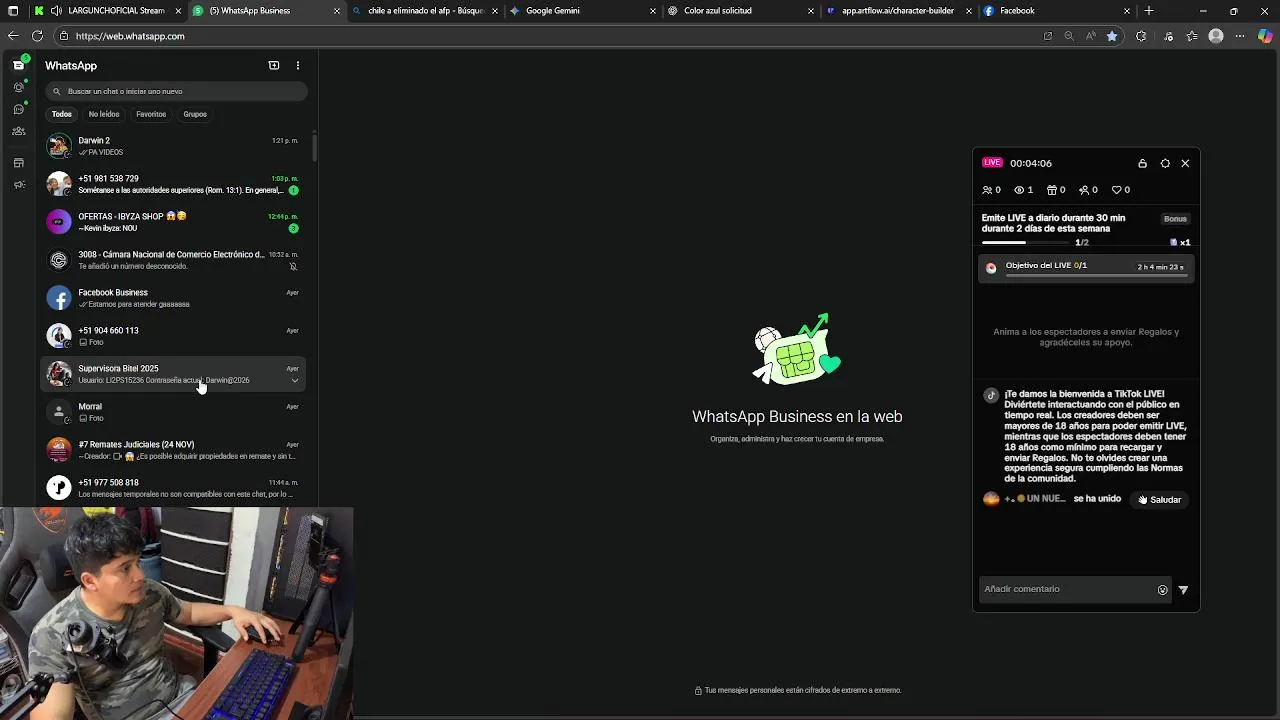
Task: Open a new browser tab
Action: [x=1149, y=11]
